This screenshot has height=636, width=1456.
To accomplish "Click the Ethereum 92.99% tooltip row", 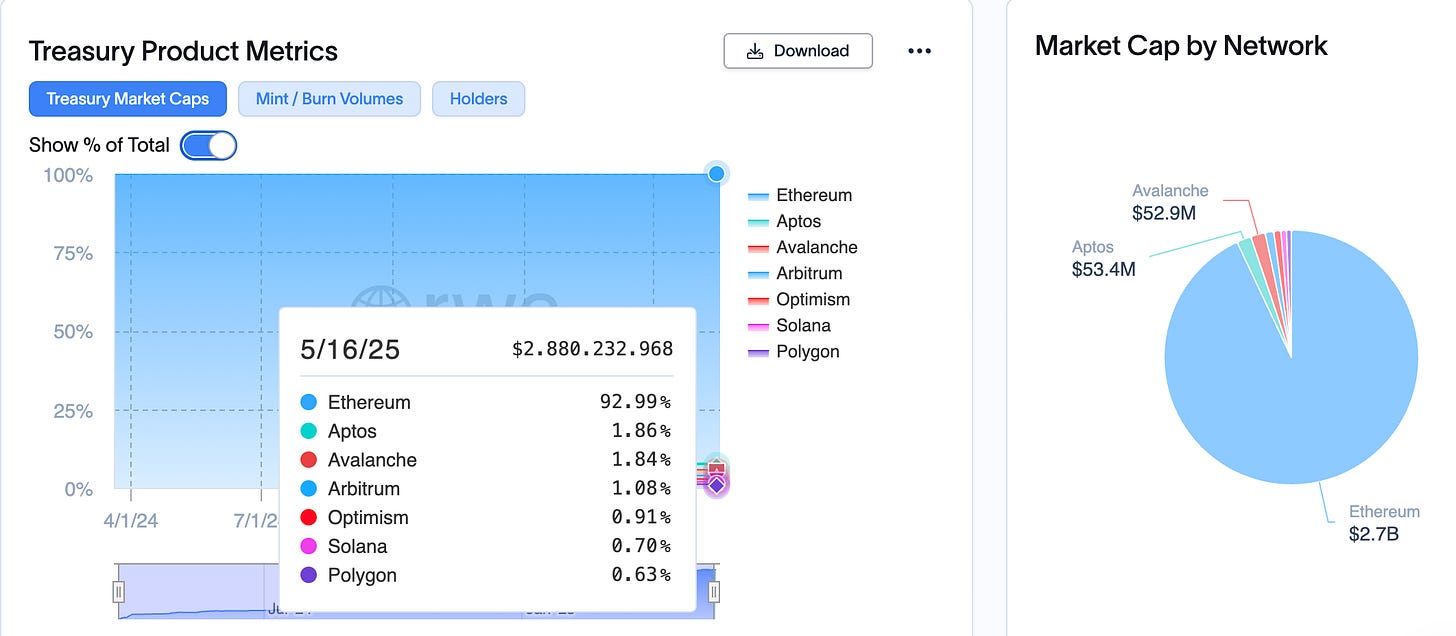I will [486, 402].
